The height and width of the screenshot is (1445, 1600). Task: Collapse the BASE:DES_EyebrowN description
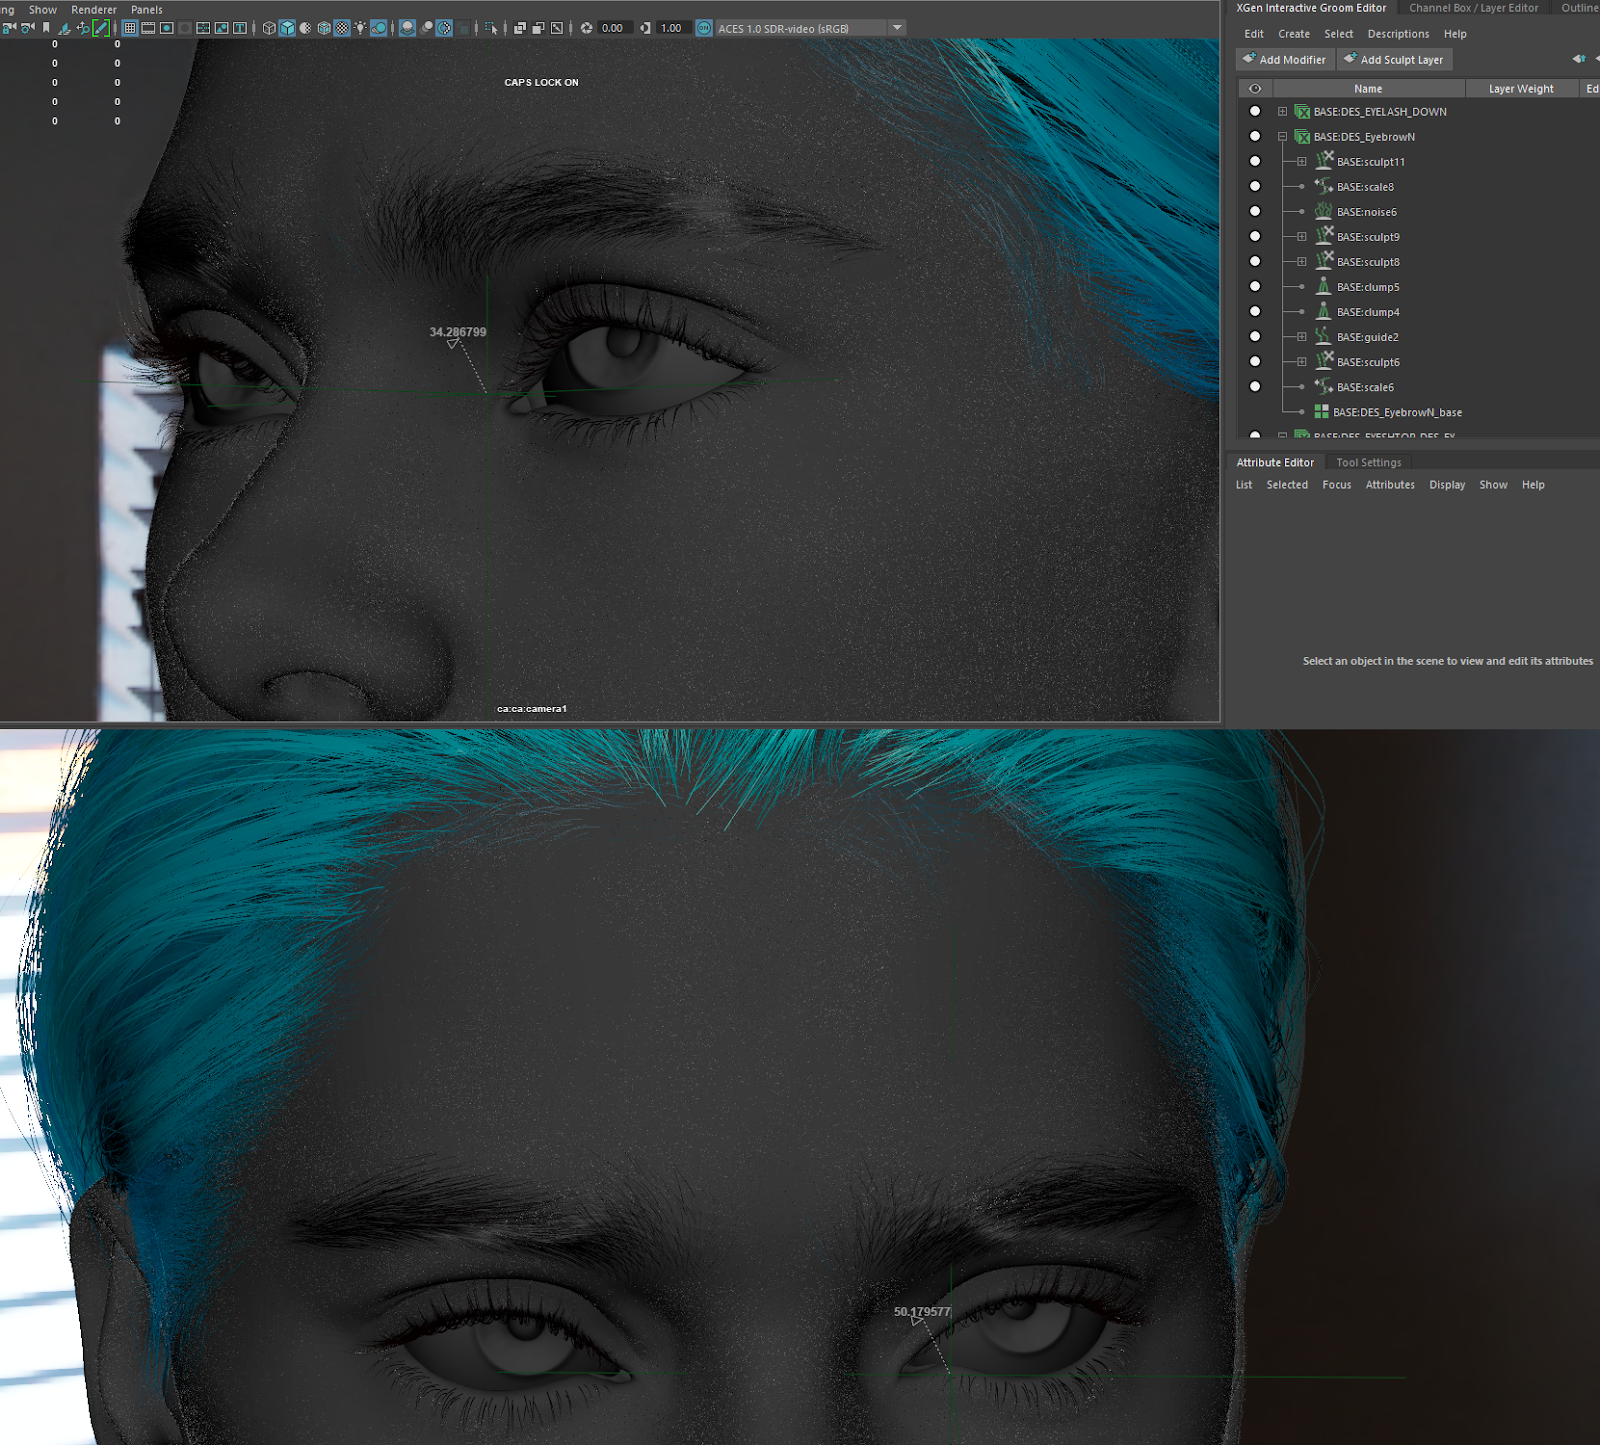pos(1282,136)
